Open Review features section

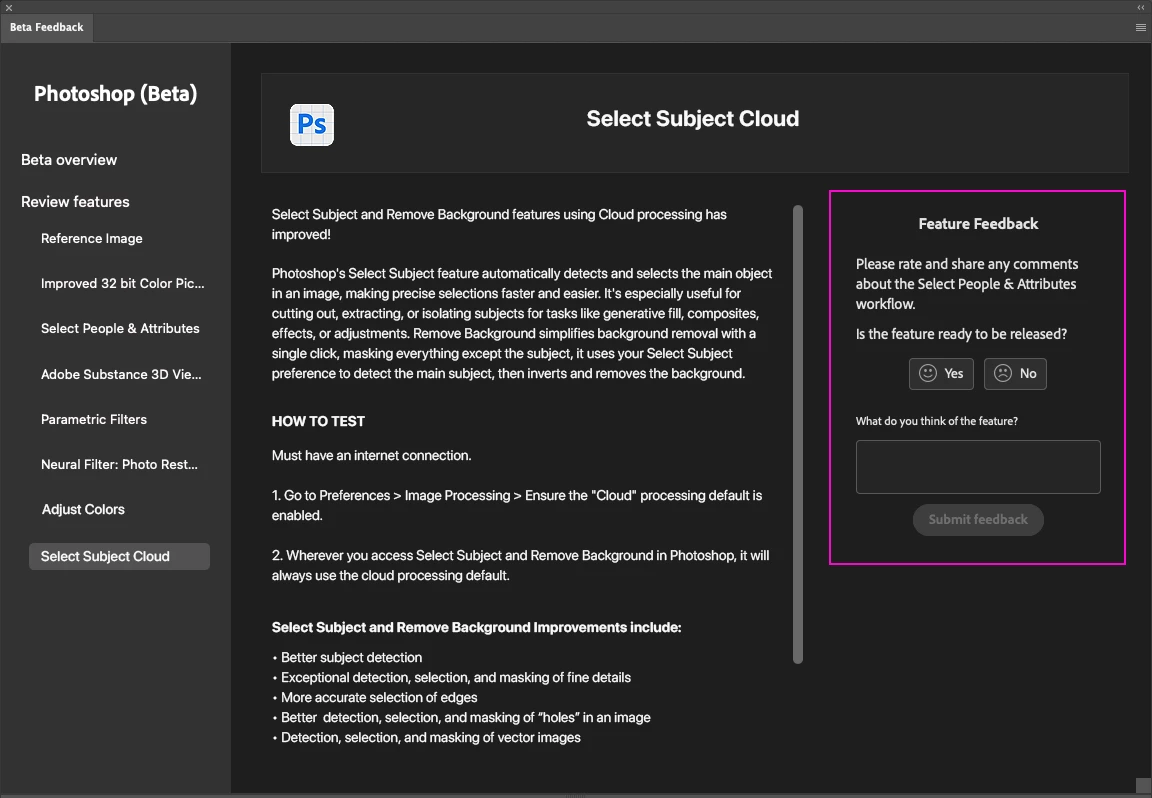click(x=75, y=201)
